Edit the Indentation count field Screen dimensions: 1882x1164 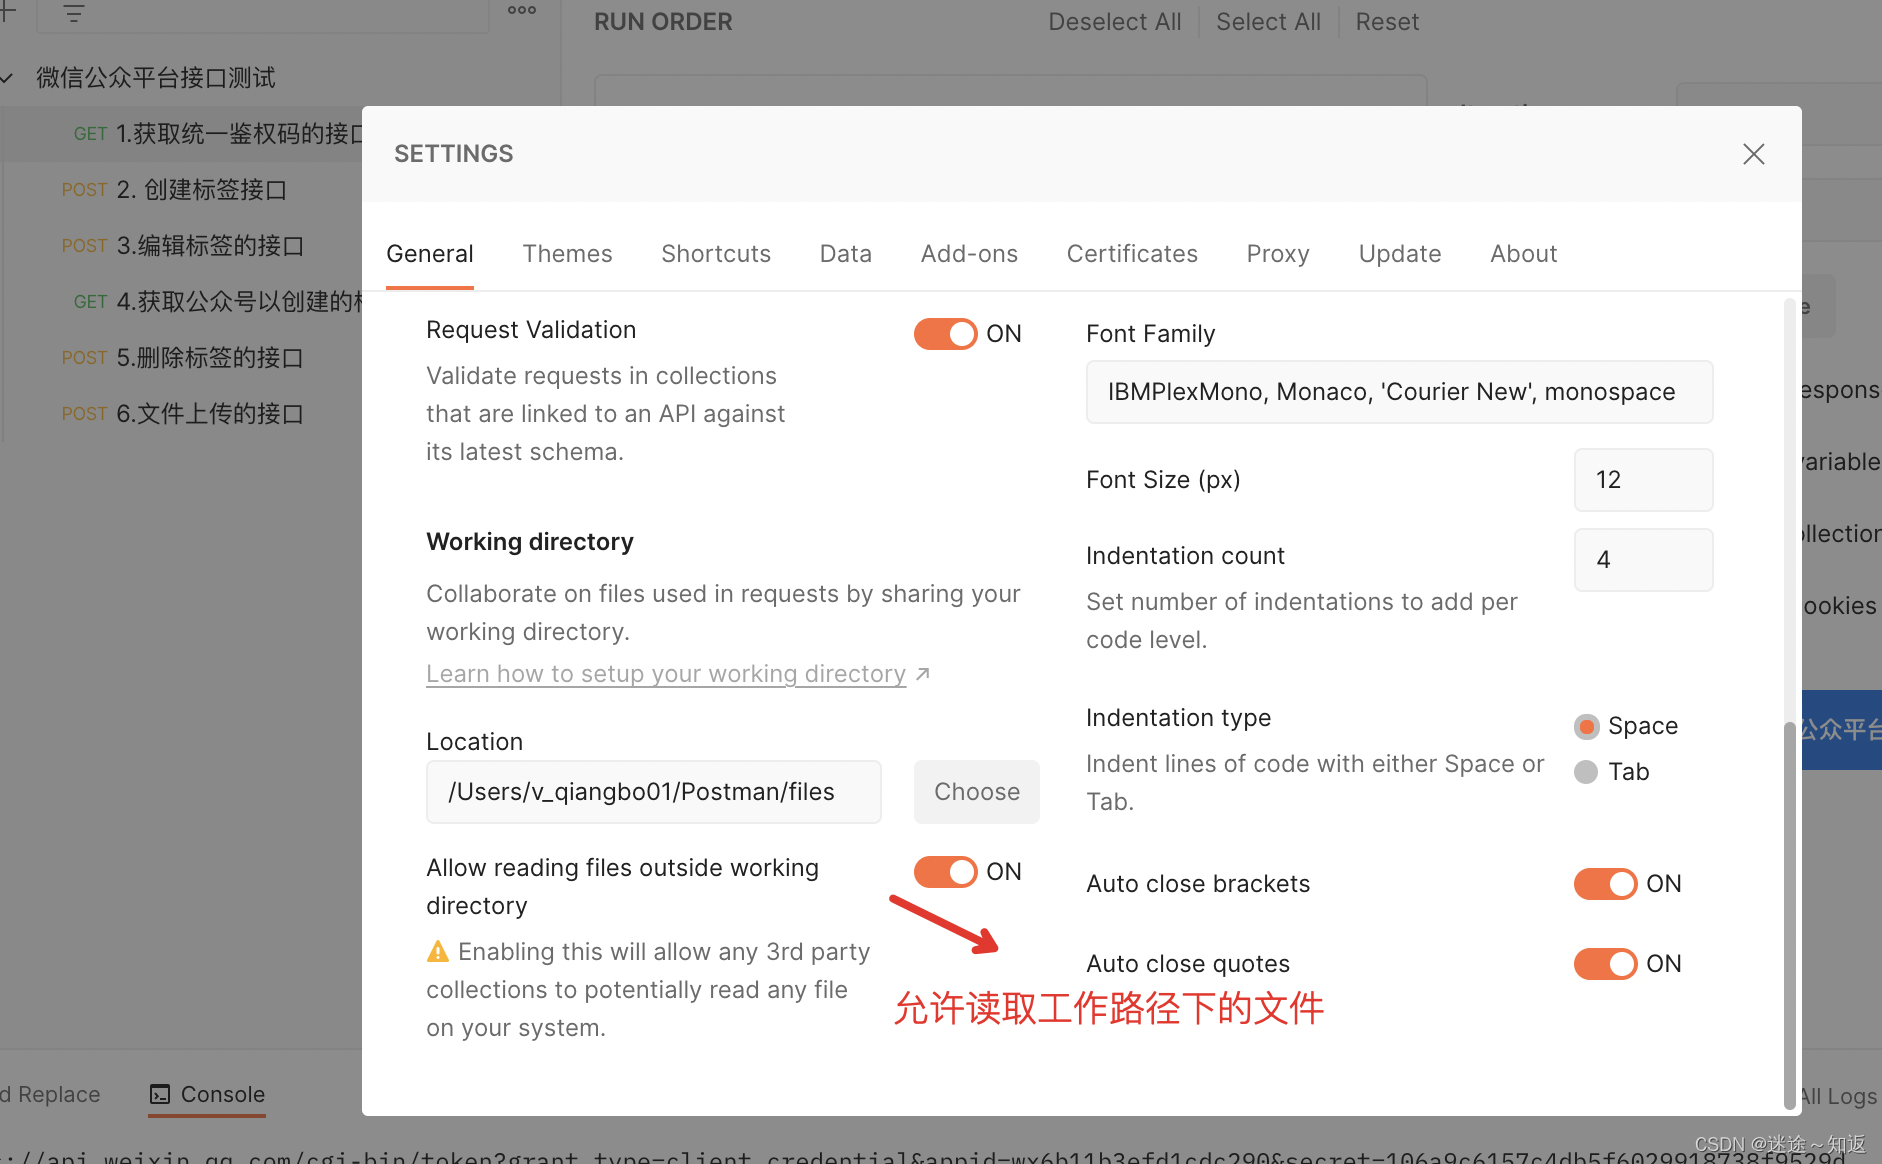(x=1643, y=560)
